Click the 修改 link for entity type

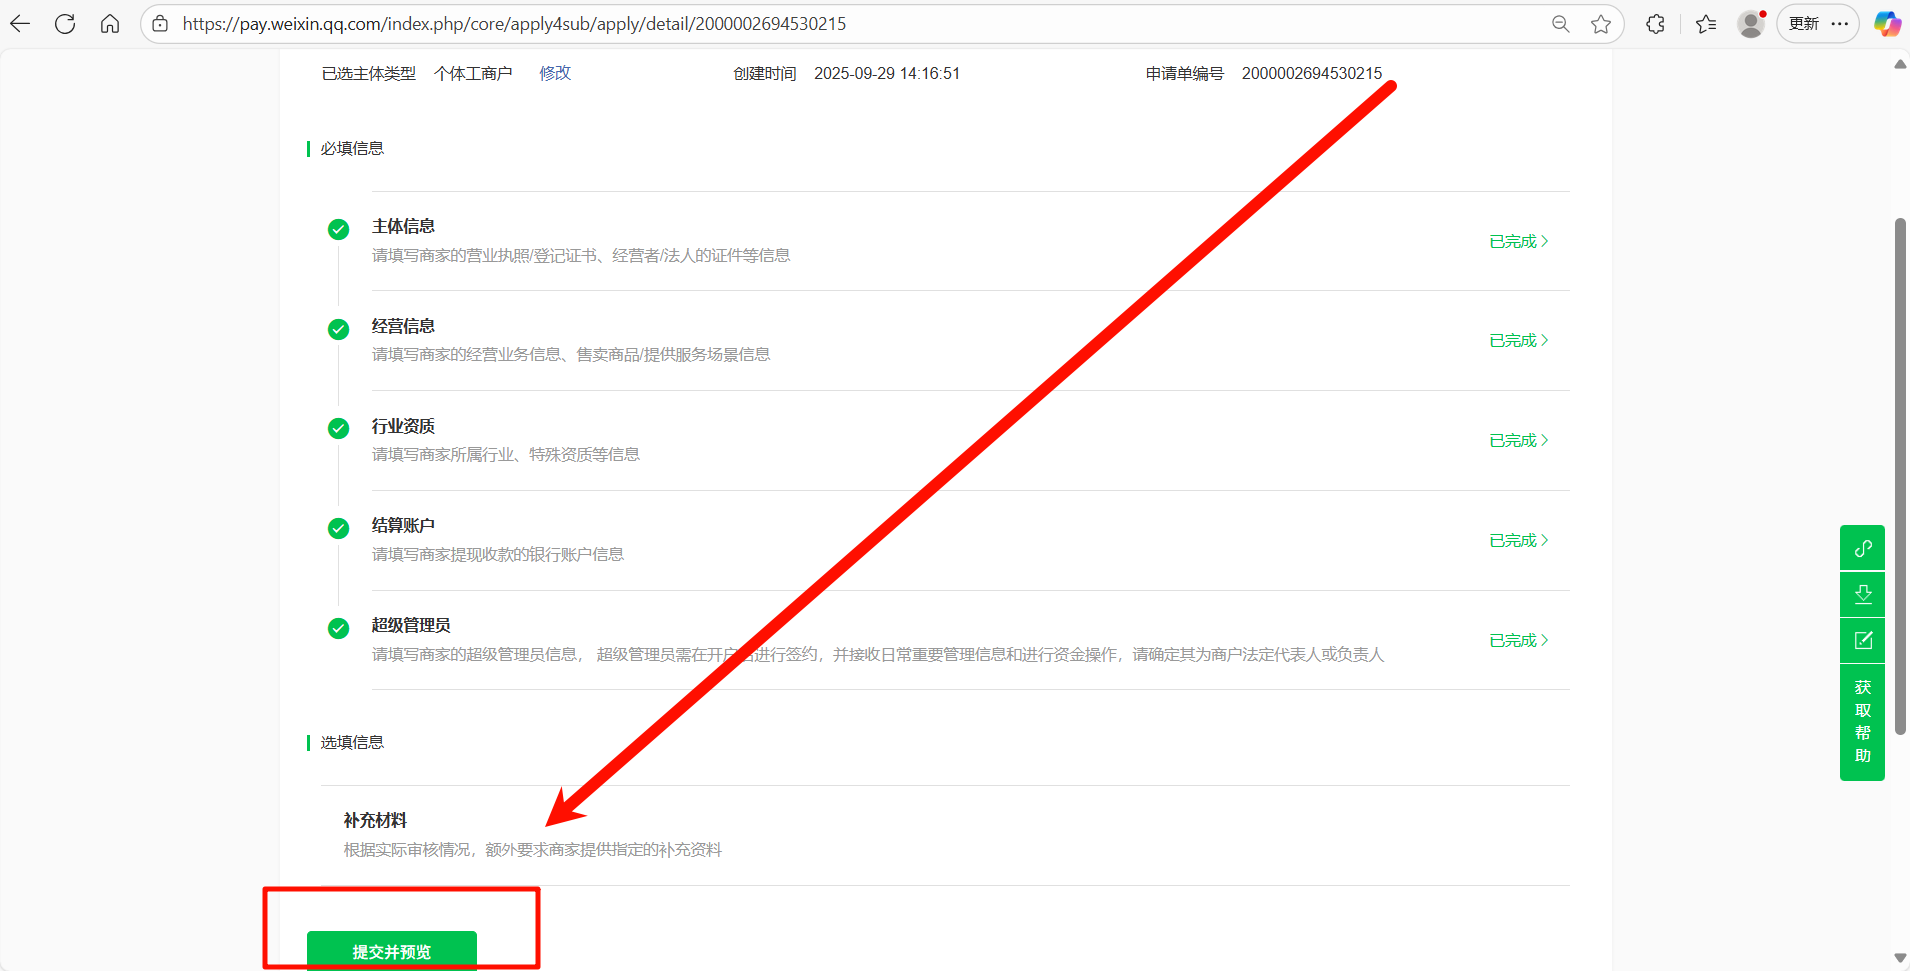click(555, 73)
